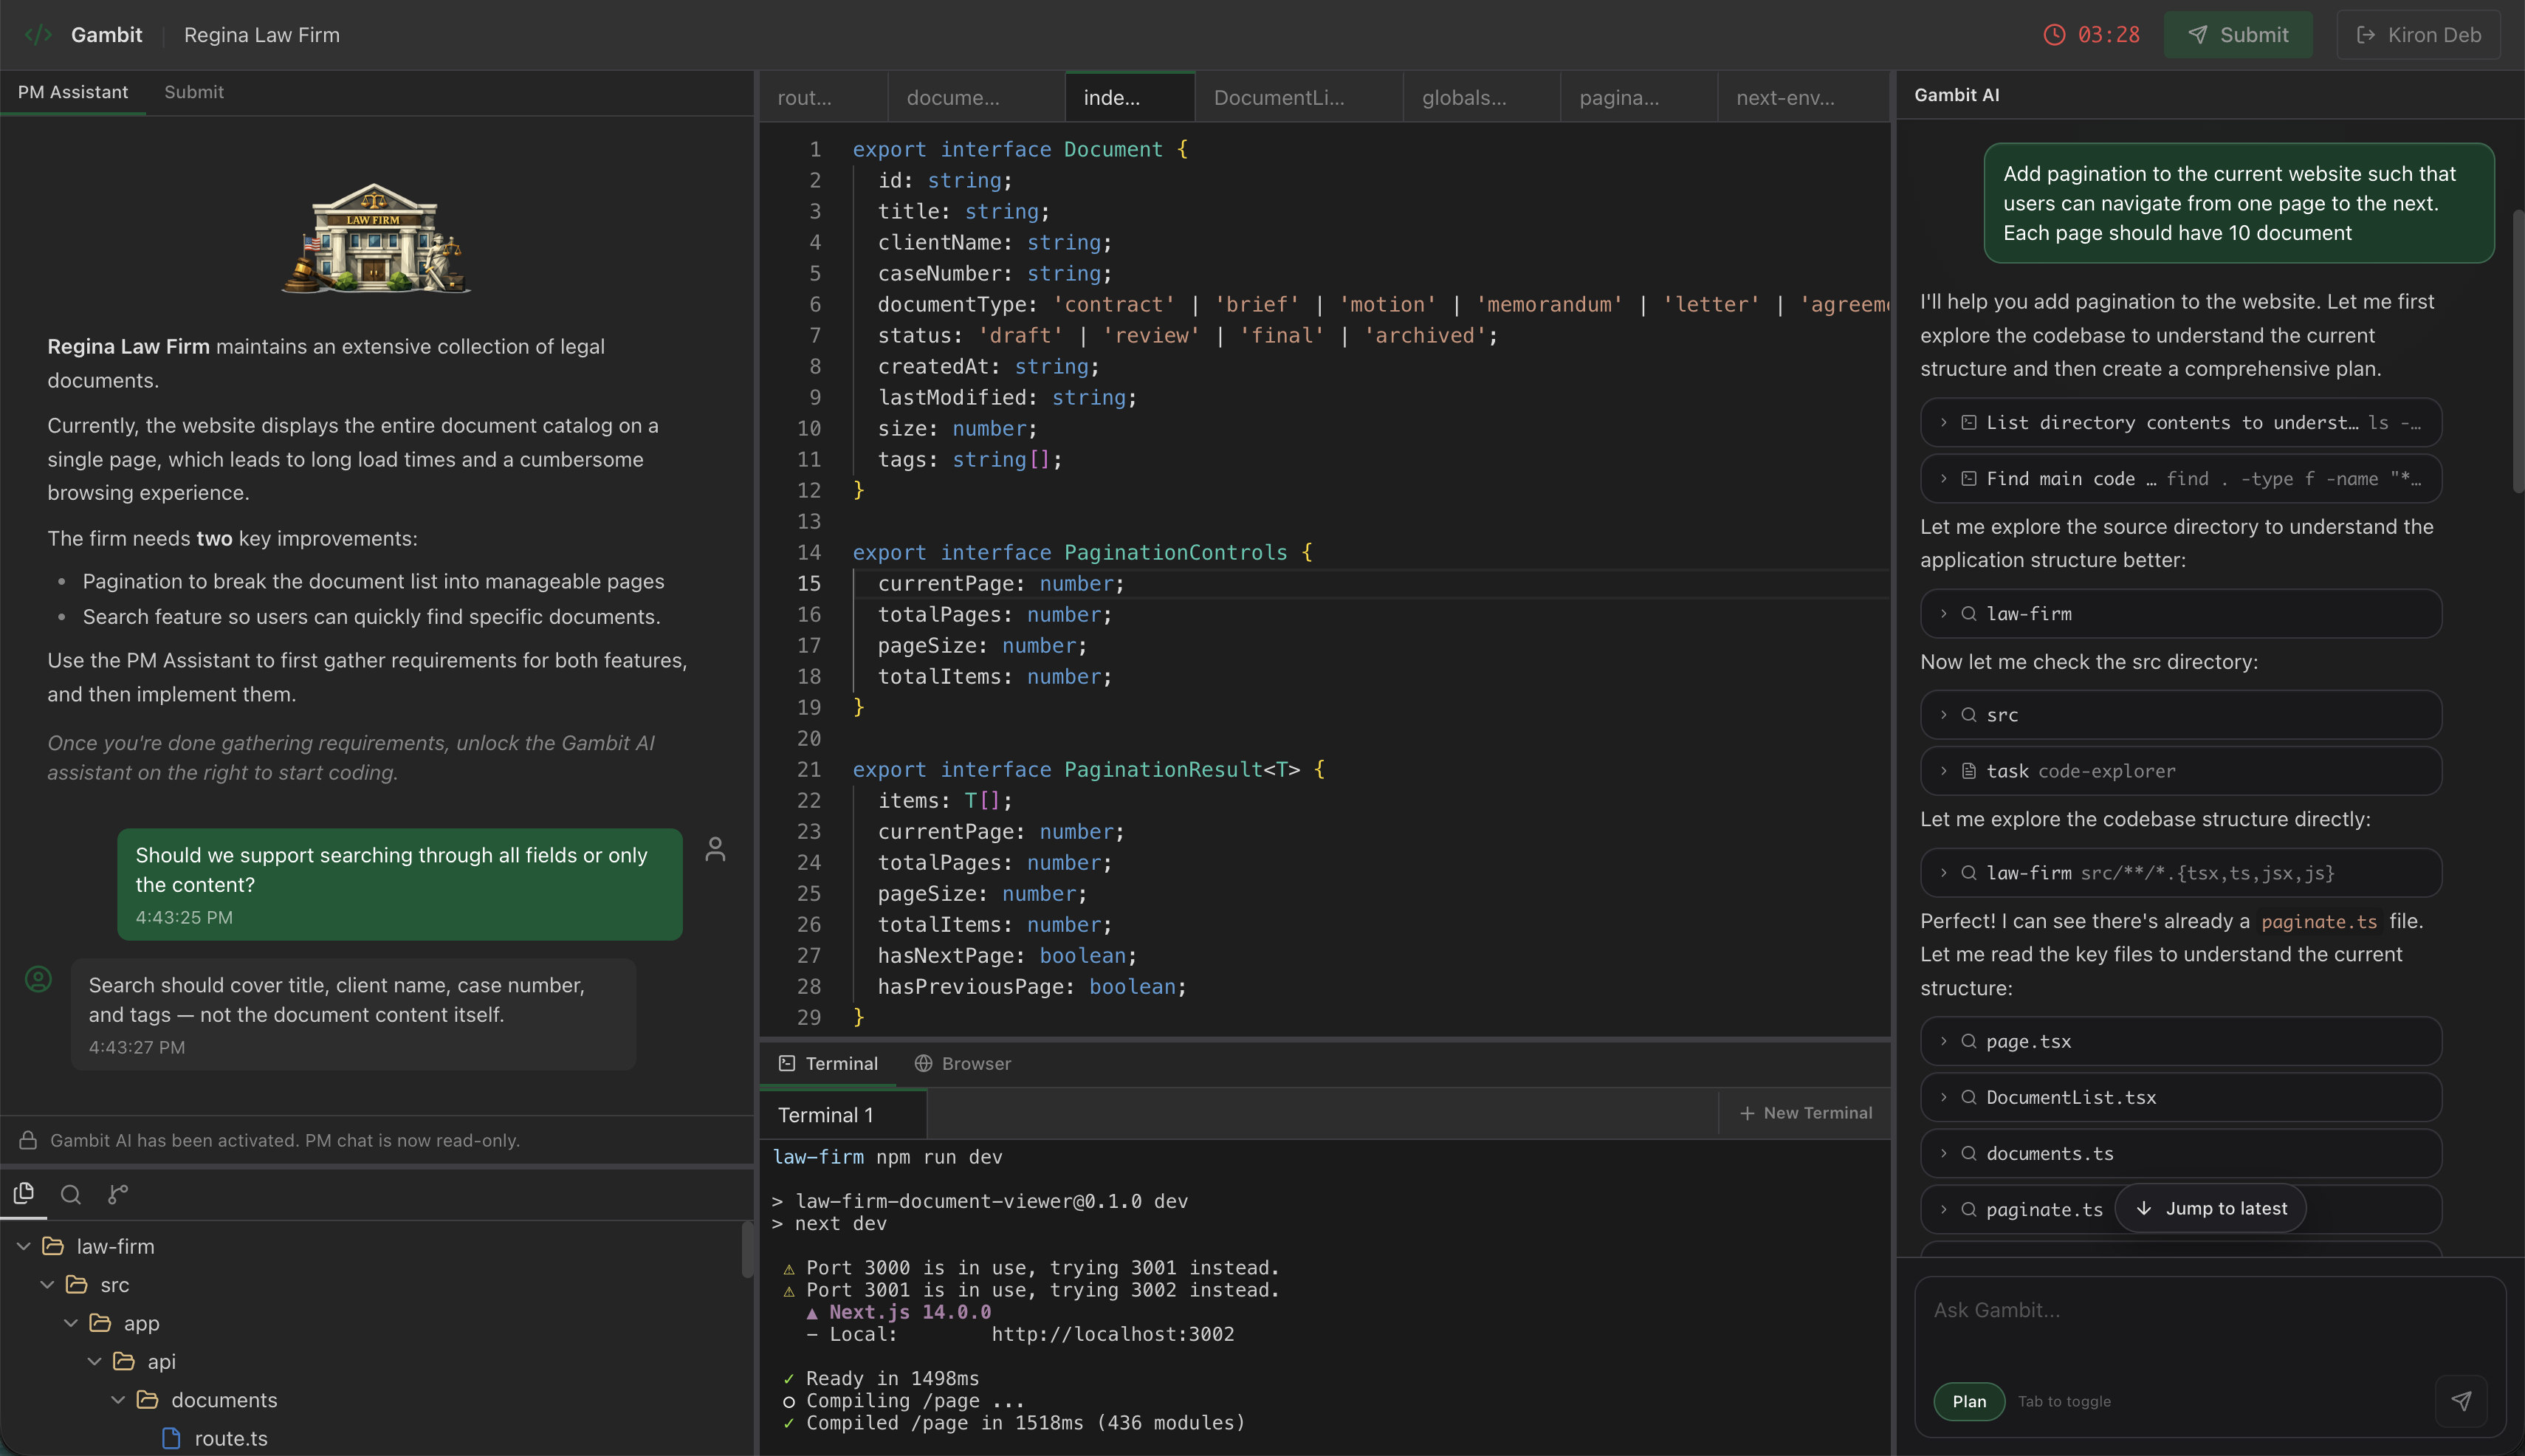Click the send message arrow icon

pos(2460,1401)
